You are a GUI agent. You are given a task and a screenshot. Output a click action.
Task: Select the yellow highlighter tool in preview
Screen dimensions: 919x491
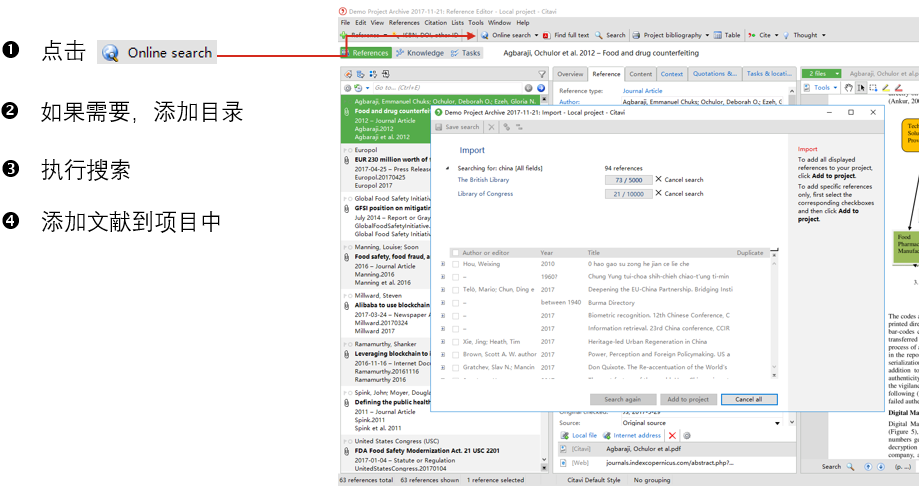pos(886,88)
